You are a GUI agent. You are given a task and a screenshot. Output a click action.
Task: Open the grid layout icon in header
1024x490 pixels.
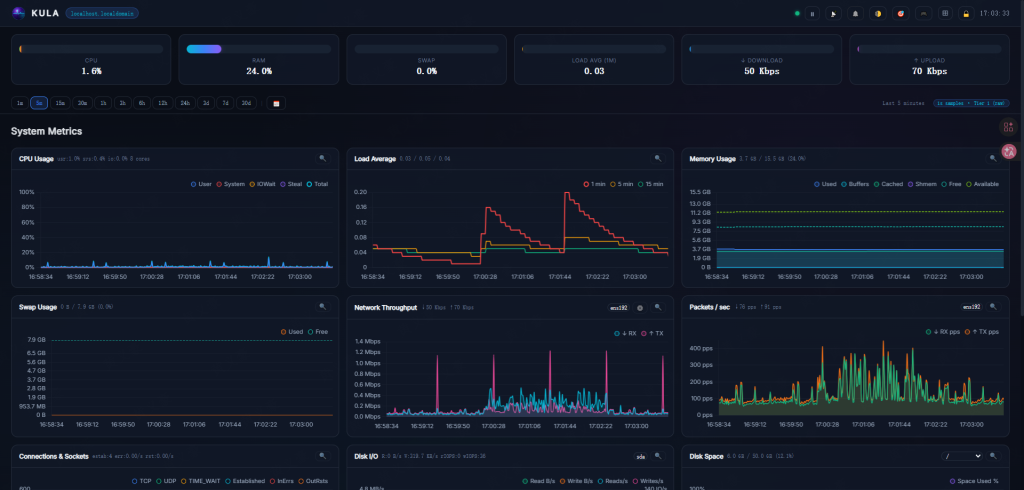pyautogui.click(x=945, y=14)
